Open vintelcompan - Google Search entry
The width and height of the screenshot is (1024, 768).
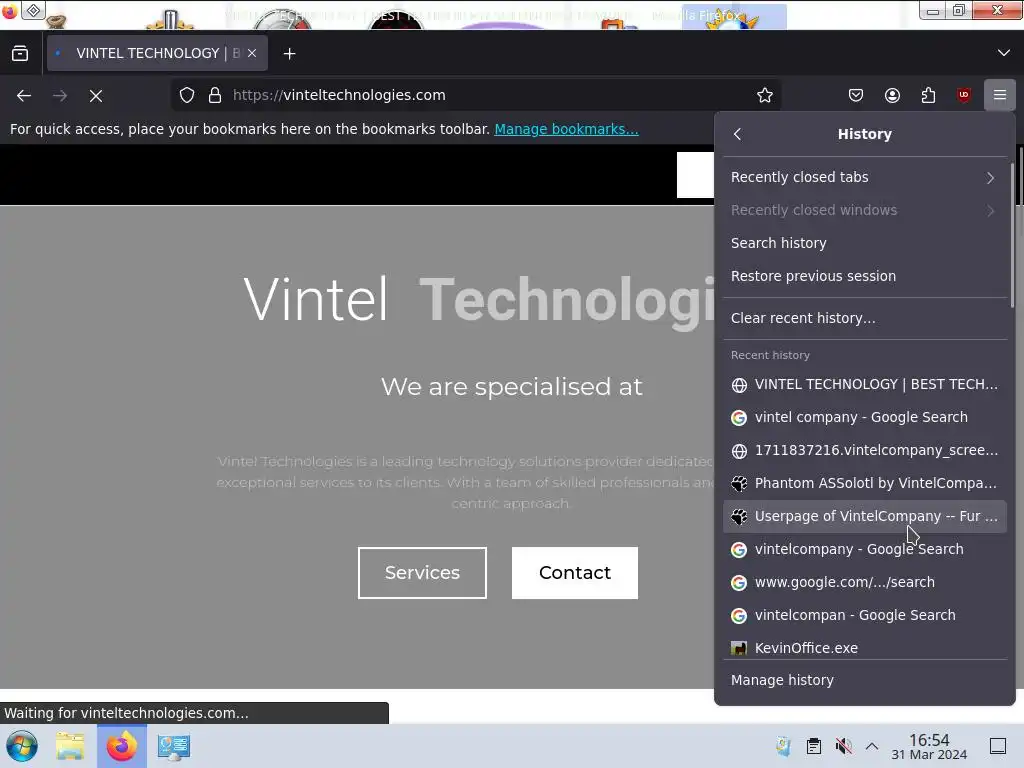[x=865, y=615]
